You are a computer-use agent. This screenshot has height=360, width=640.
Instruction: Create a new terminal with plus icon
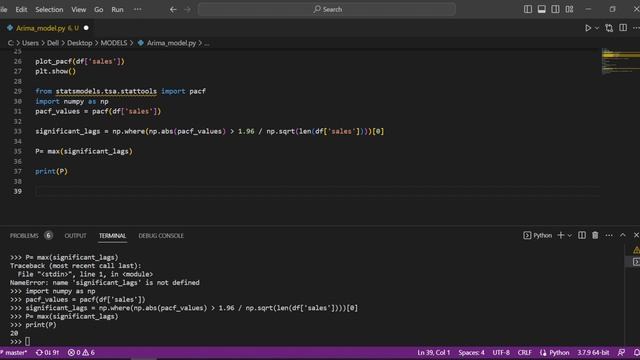pyautogui.click(x=561, y=235)
